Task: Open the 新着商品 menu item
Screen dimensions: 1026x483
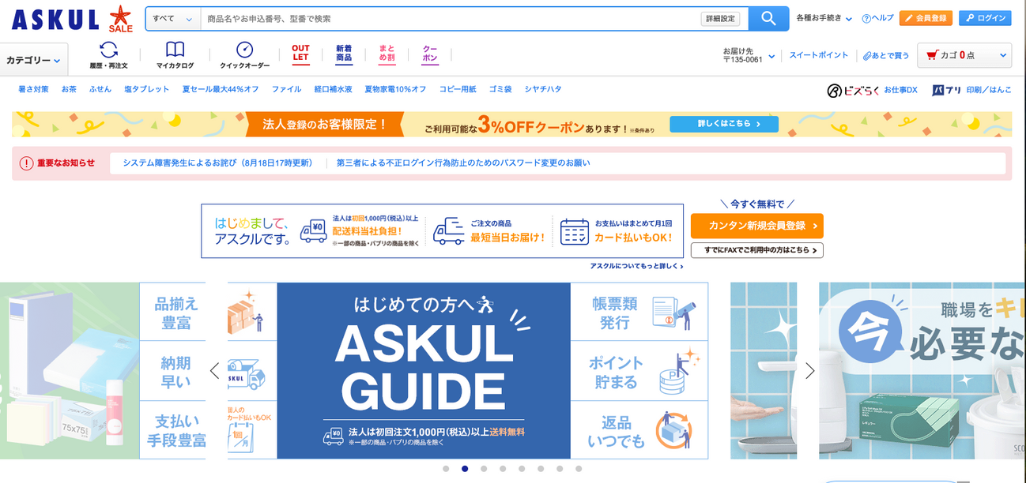Action: [343, 53]
